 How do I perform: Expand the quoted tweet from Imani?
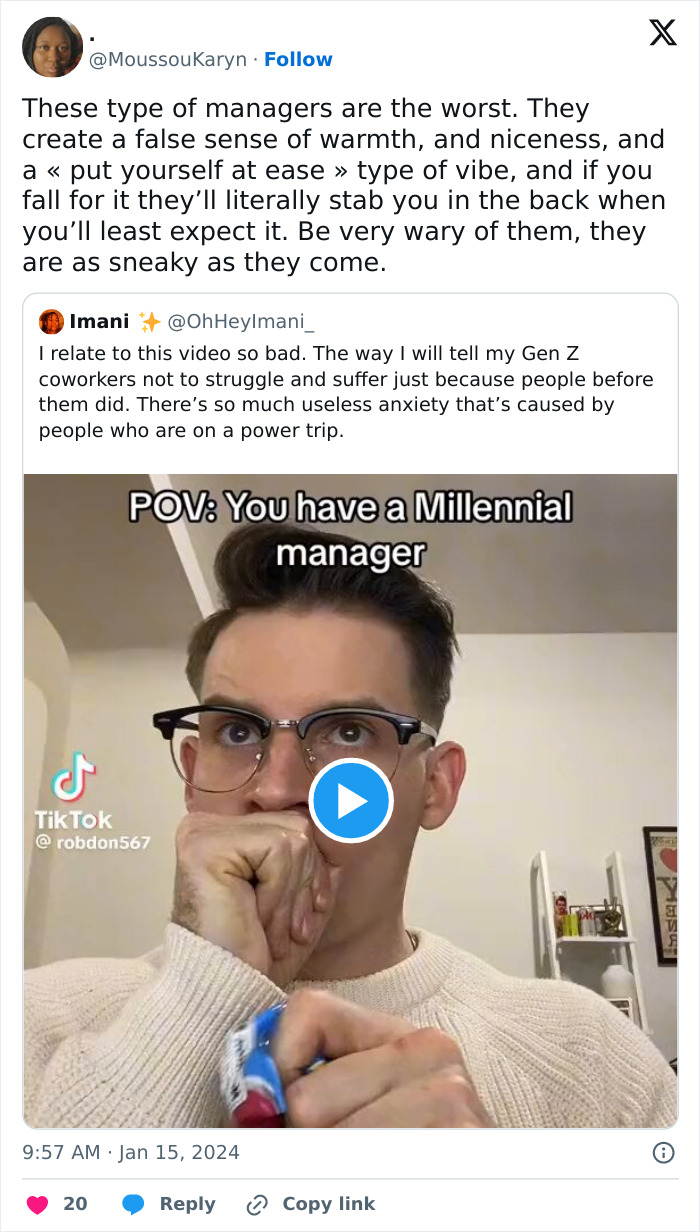pos(350,390)
